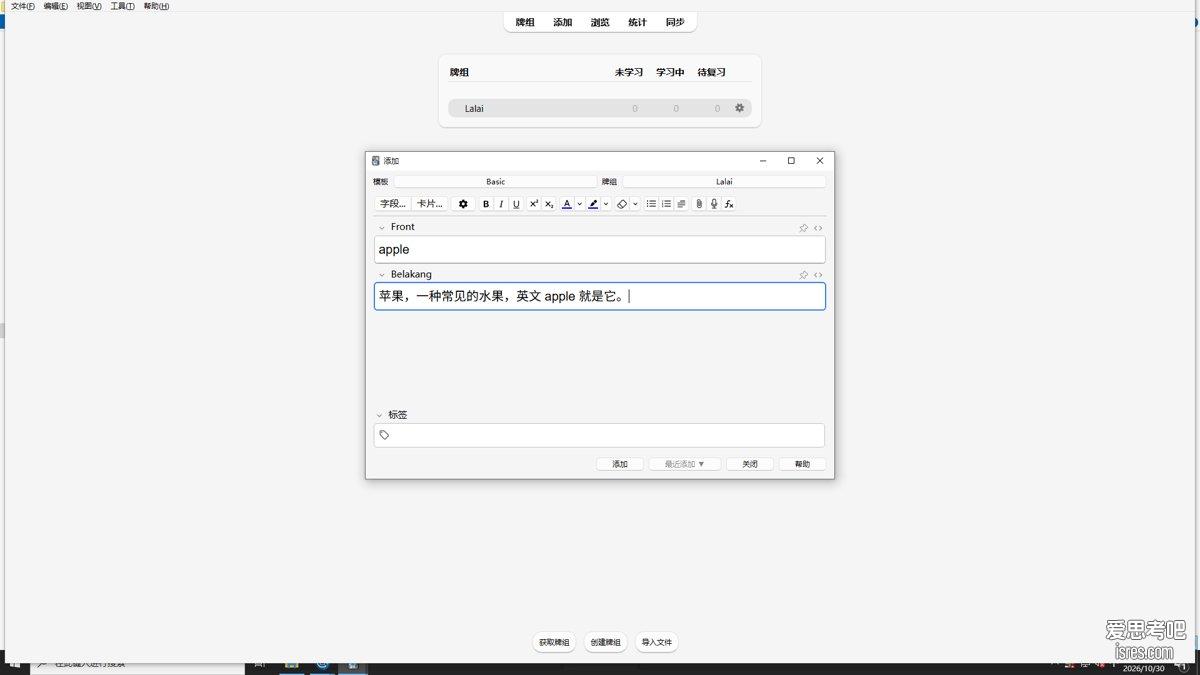Switch to 牌组 decks tab
The width and height of the screenshot is (1200, 675).
coord(525,22)
